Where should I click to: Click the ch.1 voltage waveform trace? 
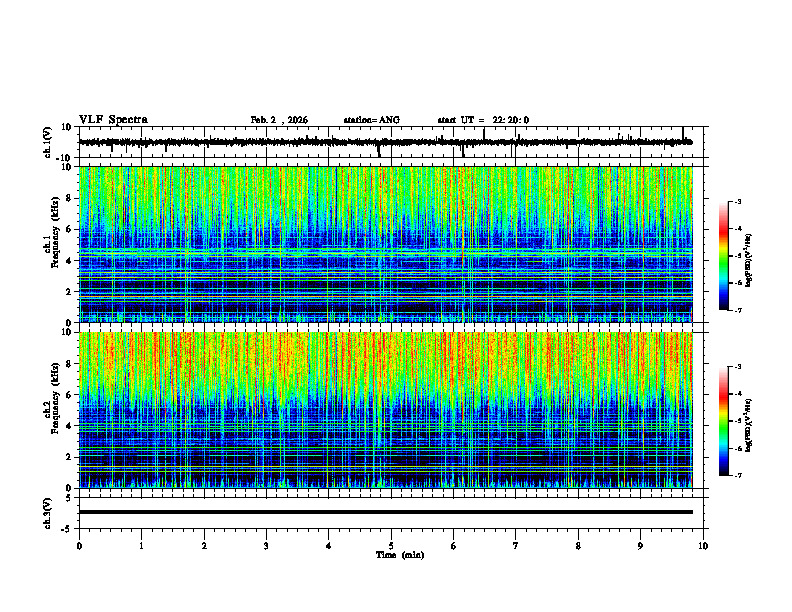click(385, 142)
